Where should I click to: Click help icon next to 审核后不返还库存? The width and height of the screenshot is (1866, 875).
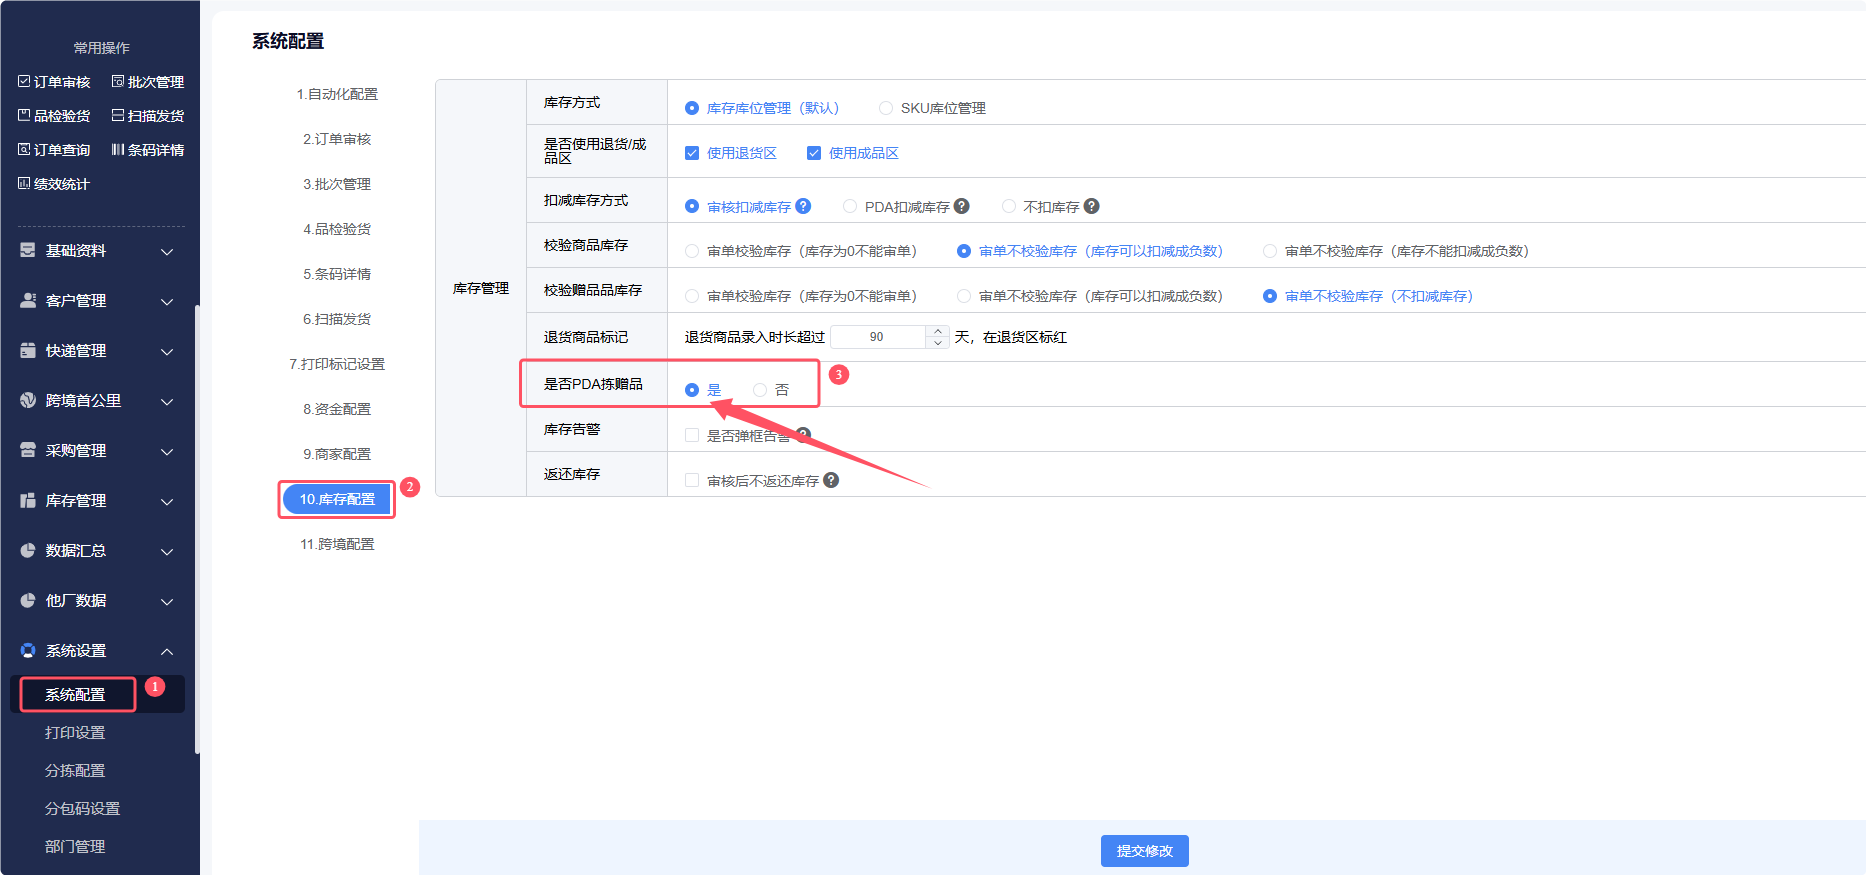(x=831, y=480)
